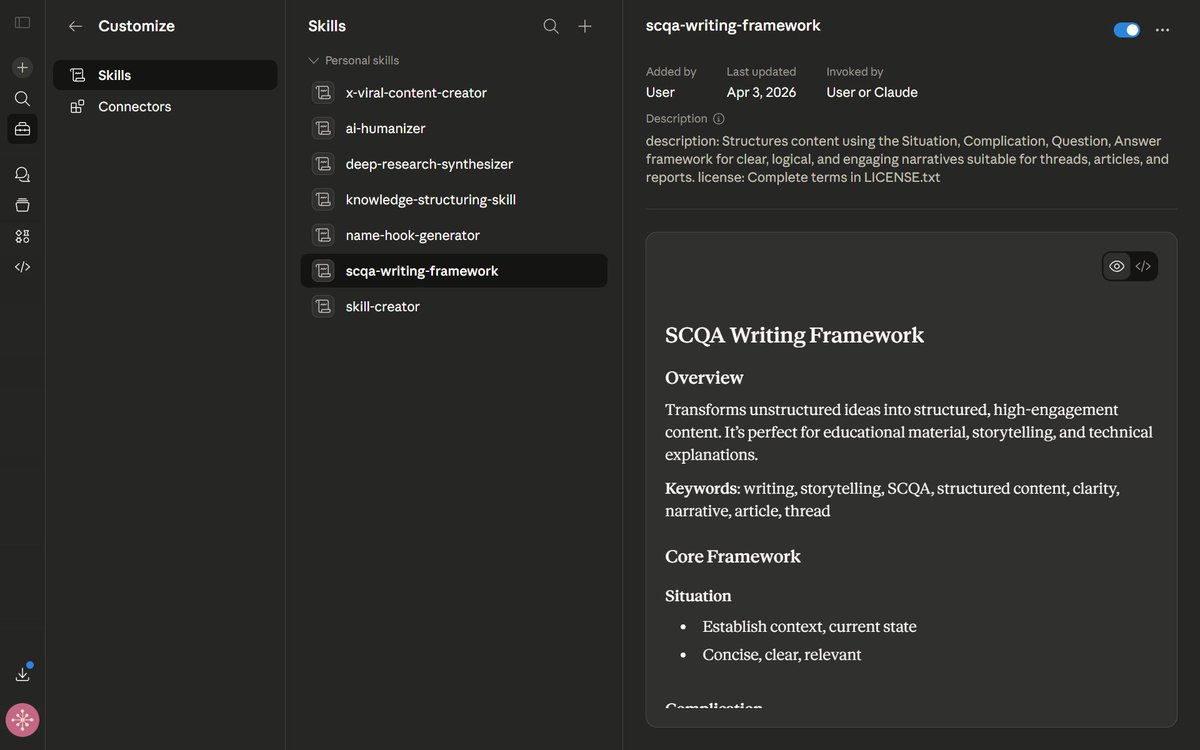Add a new skill with plus icon
The image size is (1200, 750).
(x=585, y=27)
